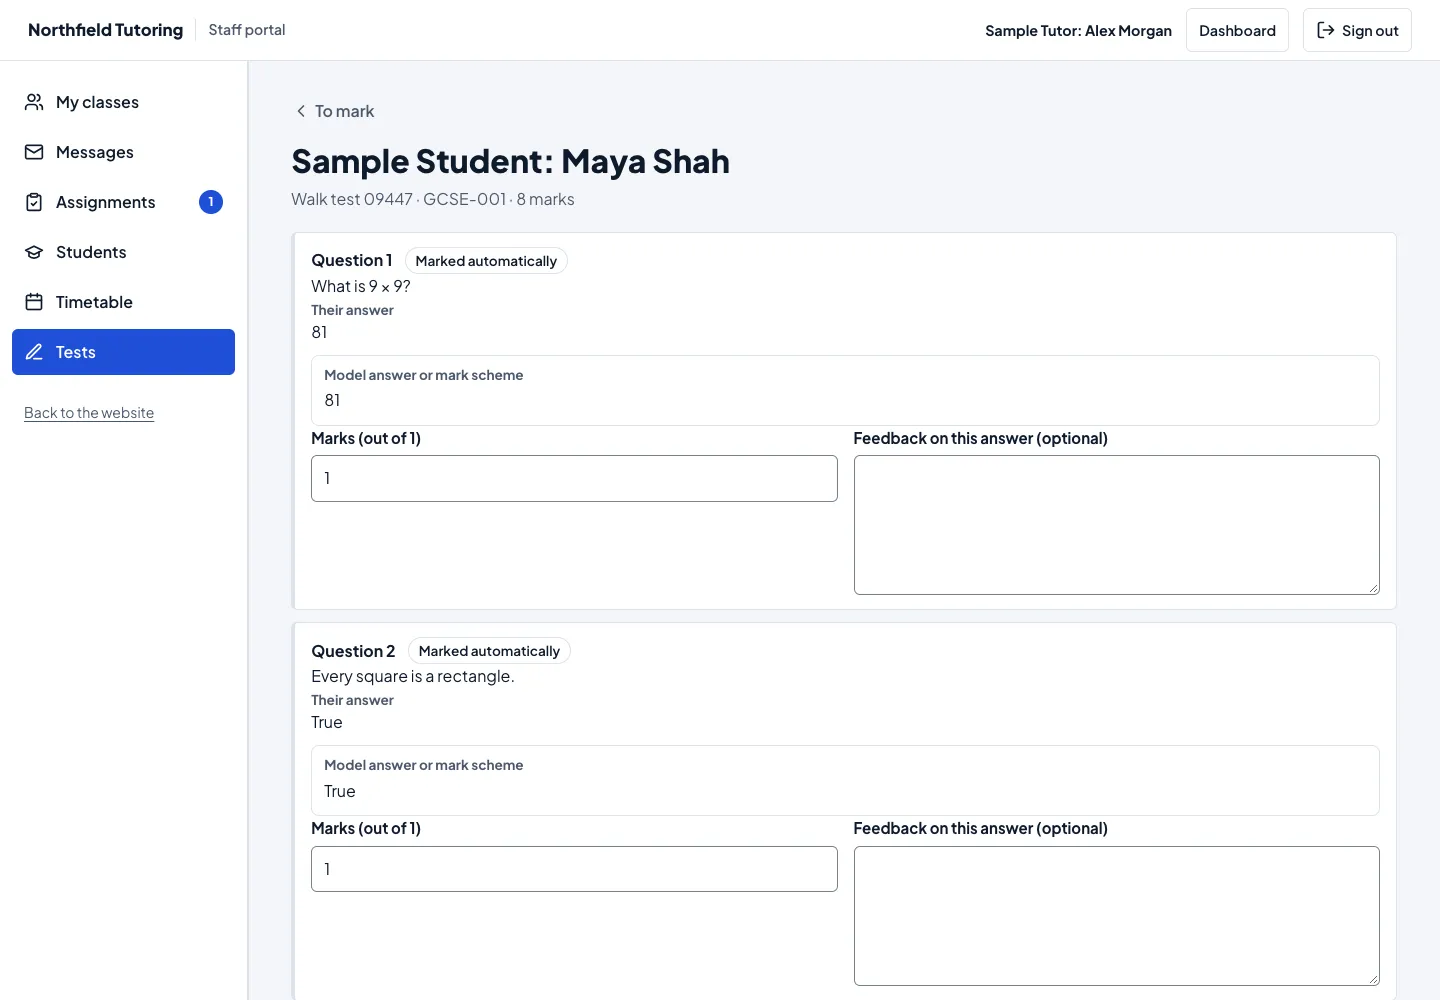Viewport: 1440px width, 1000px height.
Task: Click Question 2 Marked automatically badge
Action: tap(489, 651)
